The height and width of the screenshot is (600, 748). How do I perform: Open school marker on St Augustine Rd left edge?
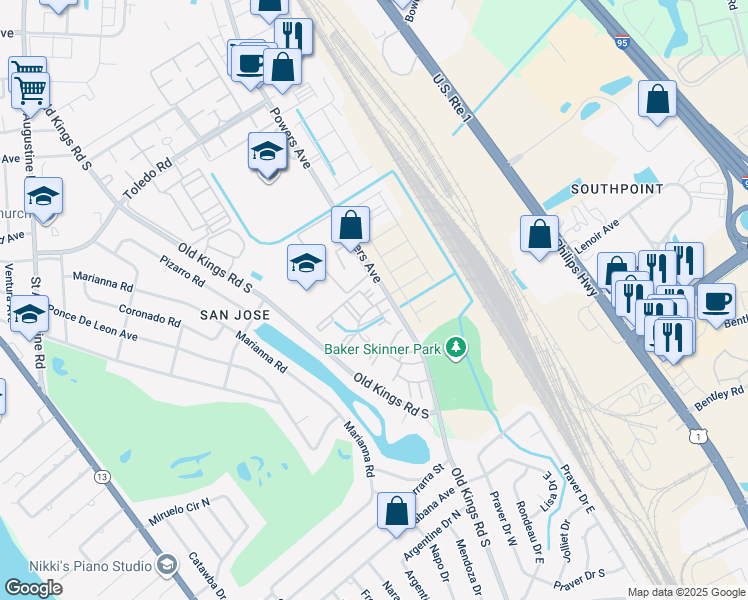29,315
